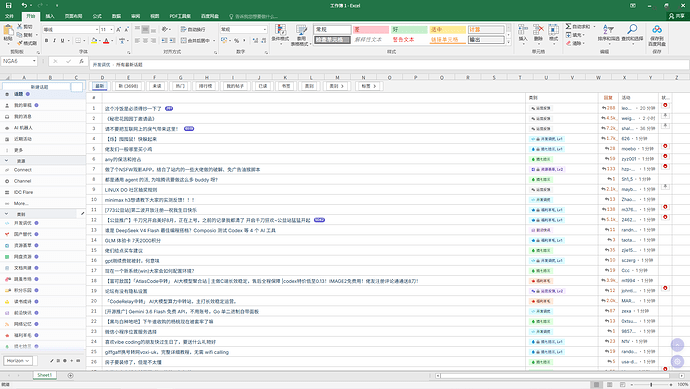Switch to the PDF tools ribbon tab
This screenshot has width=690, height=389.
click(x=180, y=16)
